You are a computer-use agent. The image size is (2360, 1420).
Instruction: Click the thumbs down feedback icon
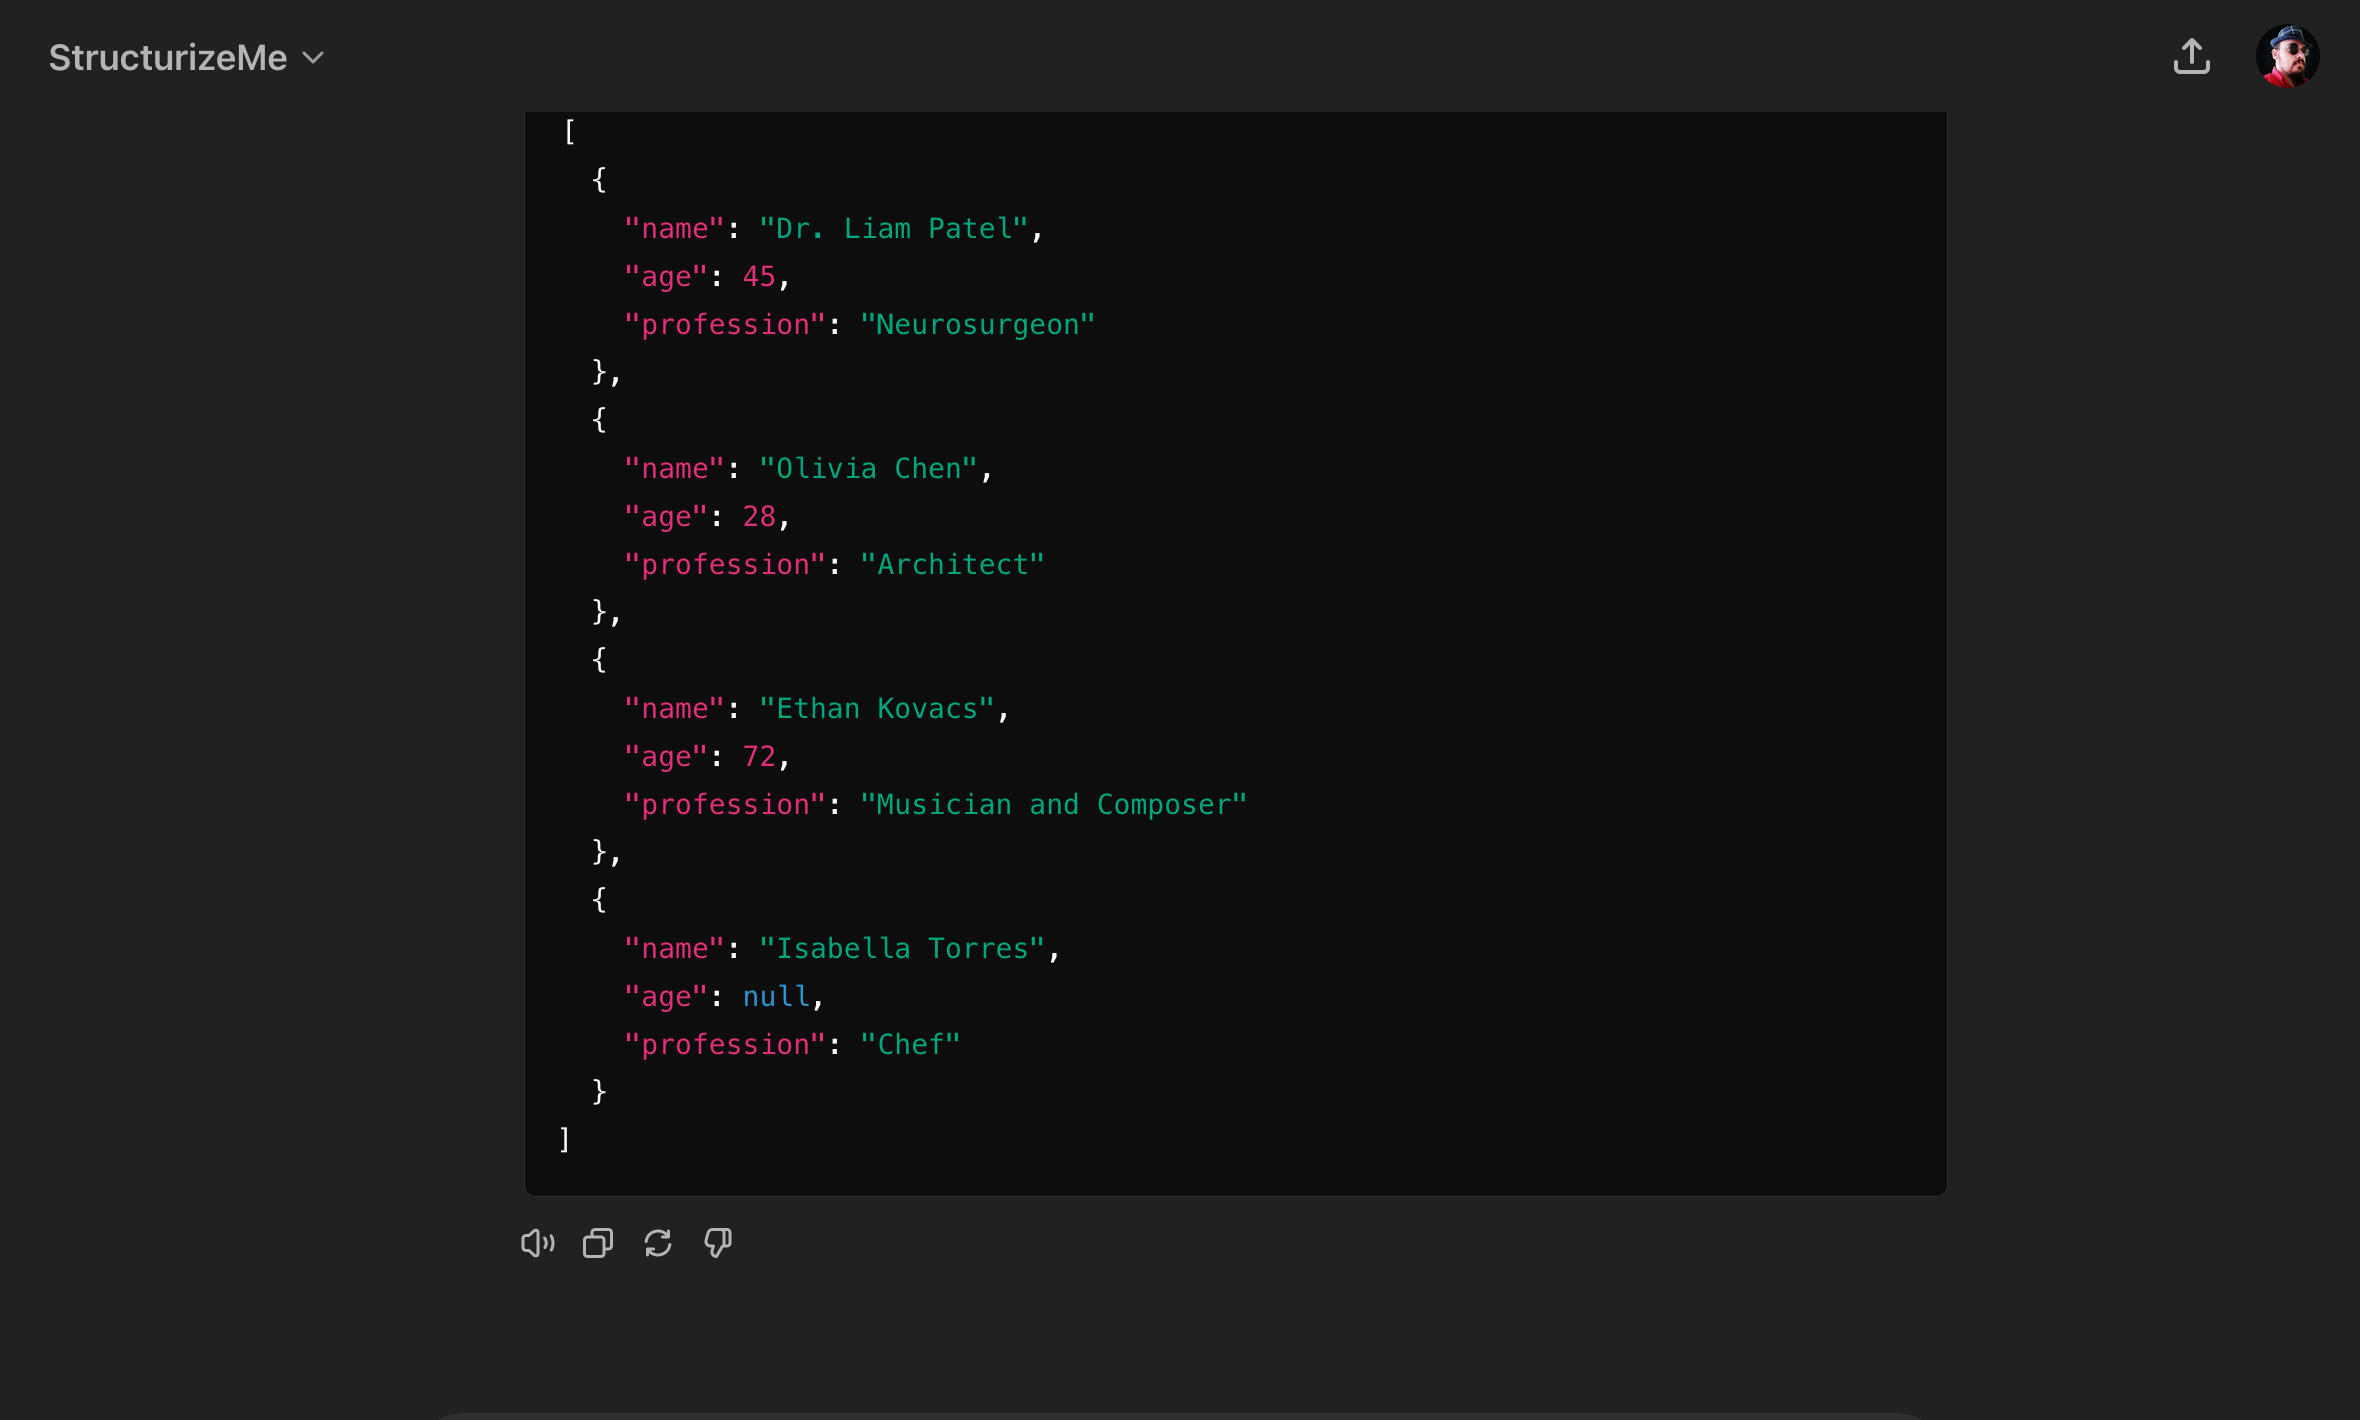click(x=717, y=1243)
